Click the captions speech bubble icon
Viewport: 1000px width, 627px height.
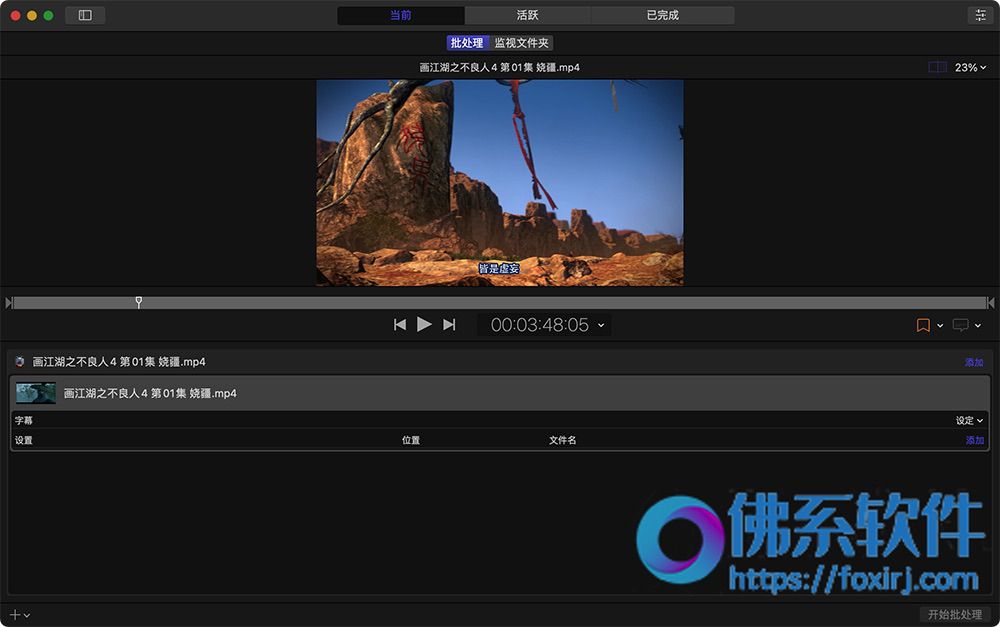pos(960,325)
